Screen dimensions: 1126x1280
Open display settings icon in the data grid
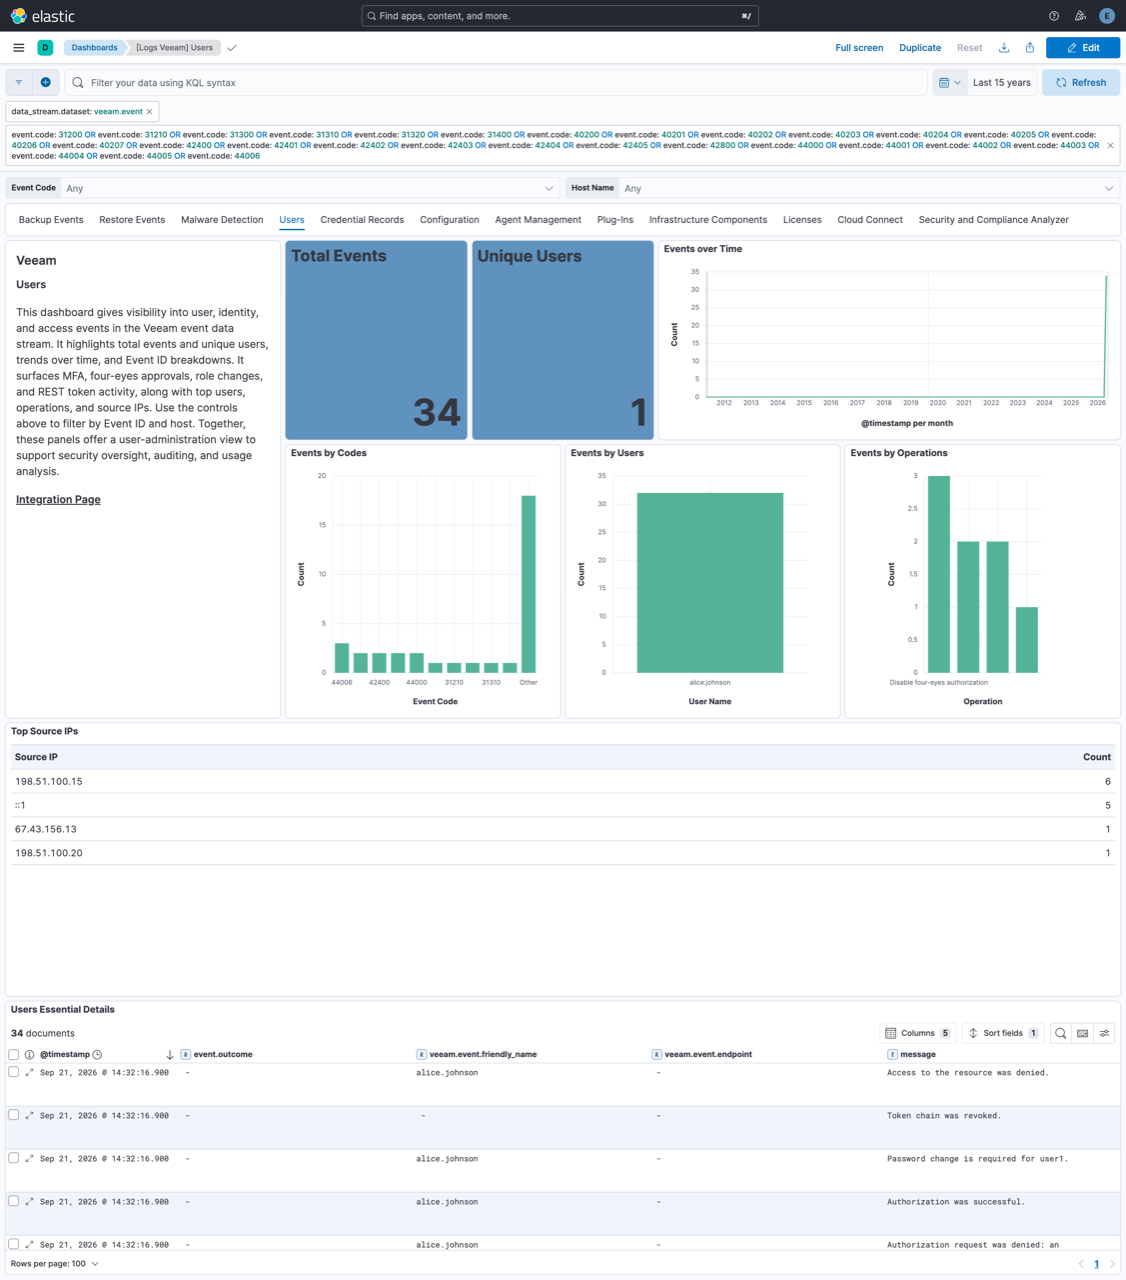[1105, 1033]
